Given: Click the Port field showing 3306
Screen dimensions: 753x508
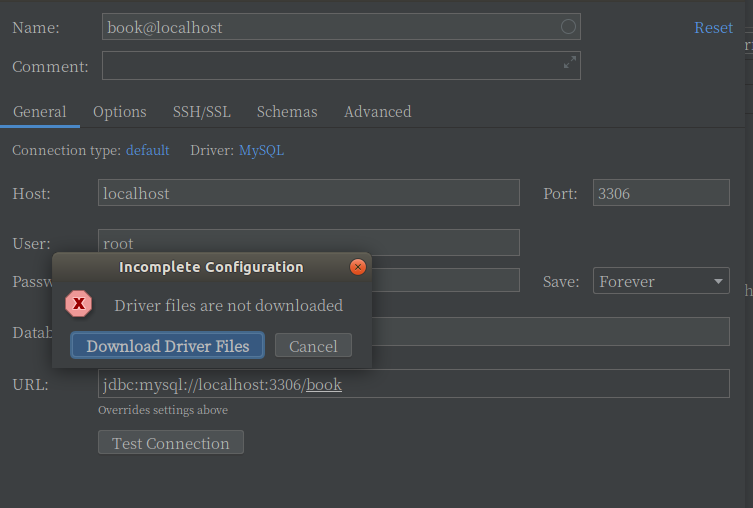Looking at the screenshot, I should tap(661, 193).
